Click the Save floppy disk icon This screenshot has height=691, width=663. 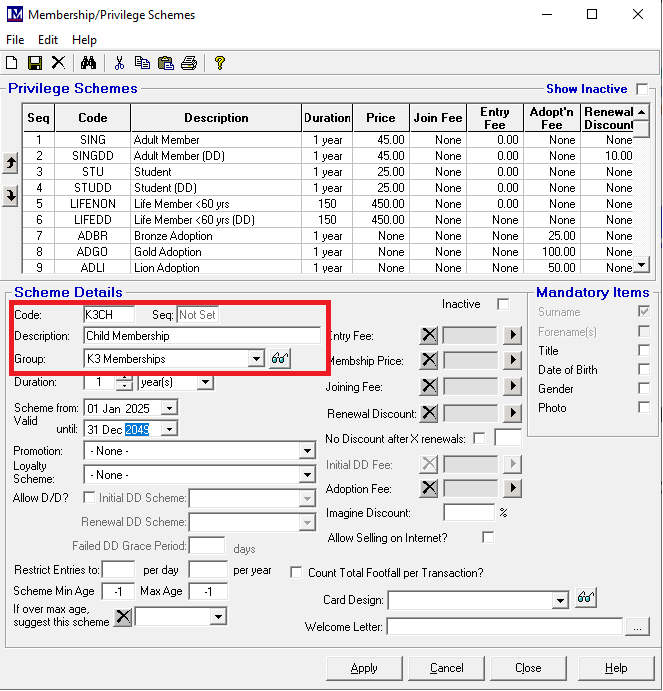(x=35, y=63)
